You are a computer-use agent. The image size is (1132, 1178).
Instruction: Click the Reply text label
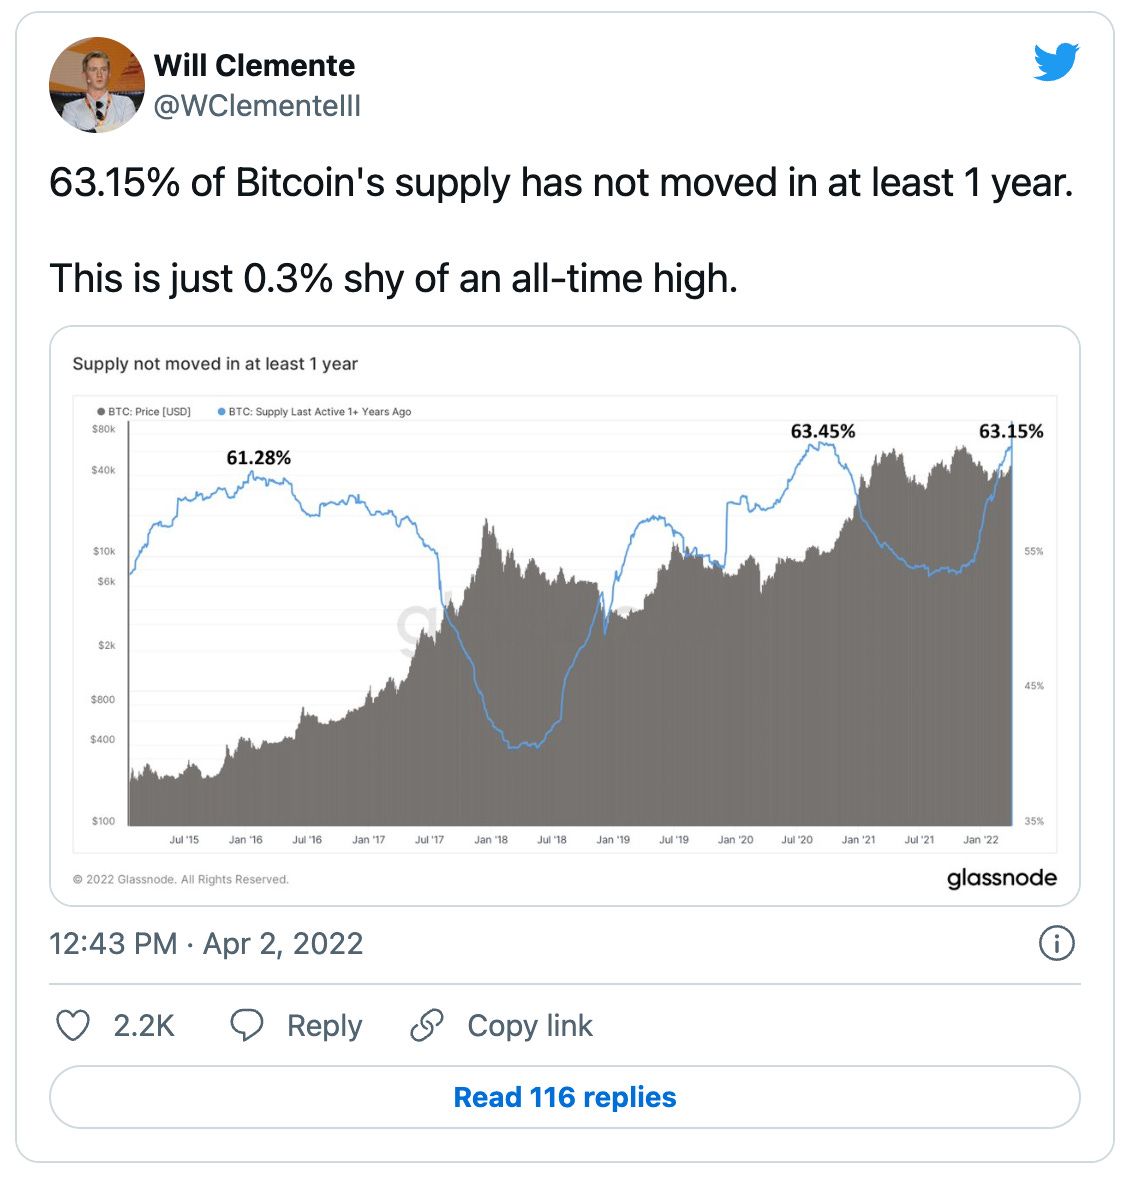324,1026
